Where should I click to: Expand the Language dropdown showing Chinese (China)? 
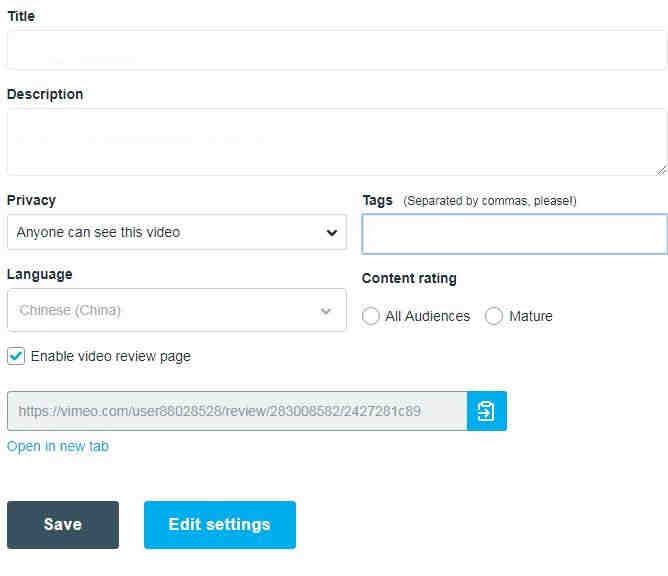tap(176, 310)
